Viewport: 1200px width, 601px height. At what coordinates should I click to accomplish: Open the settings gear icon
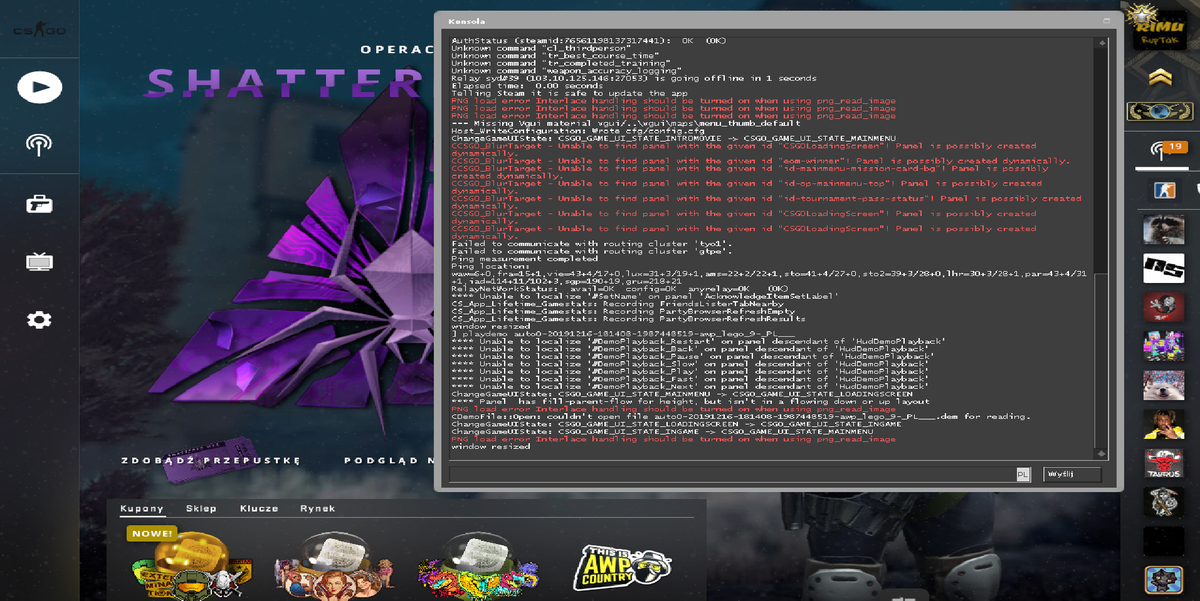39,320
